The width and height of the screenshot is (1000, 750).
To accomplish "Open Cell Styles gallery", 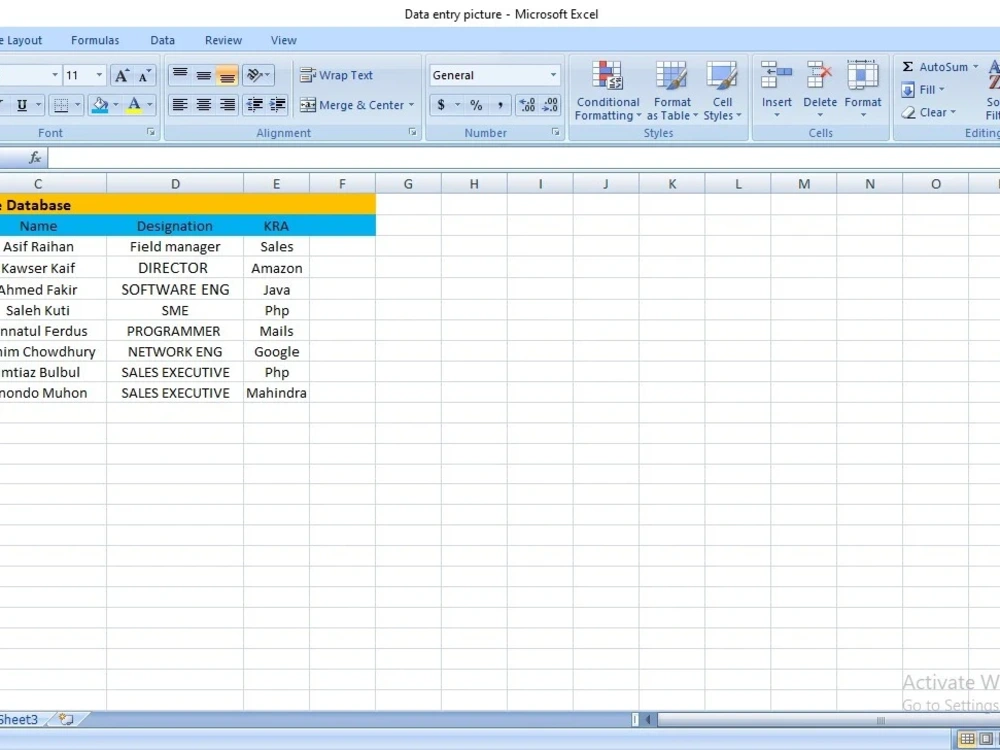I will pyautogui.click(x=723, y=91).
